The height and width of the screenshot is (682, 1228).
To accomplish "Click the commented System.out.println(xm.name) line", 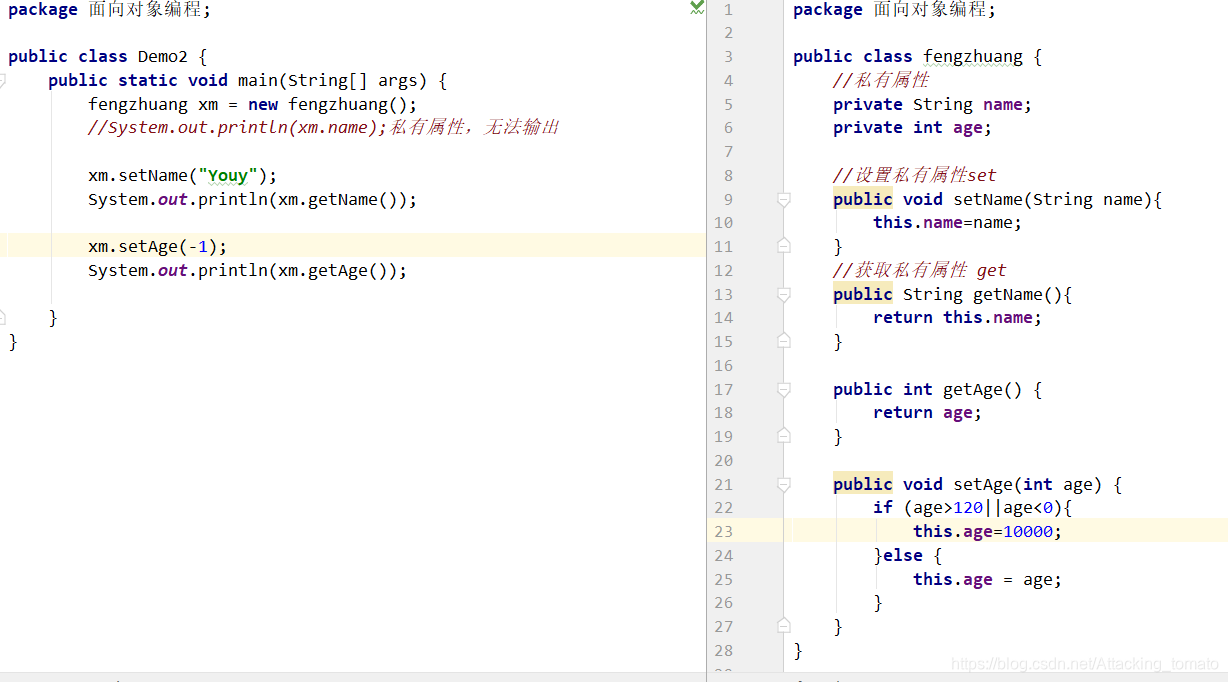I will (x=323, y=128).
